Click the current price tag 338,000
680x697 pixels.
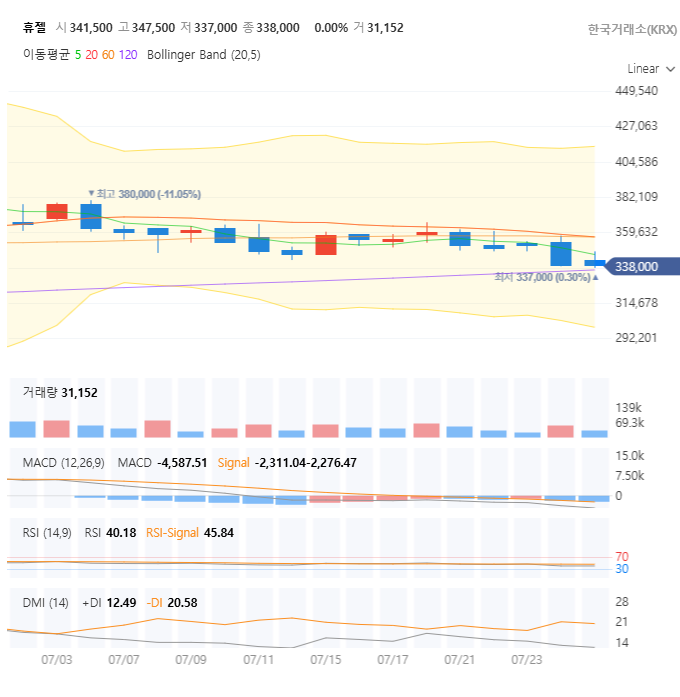point(642,266)
